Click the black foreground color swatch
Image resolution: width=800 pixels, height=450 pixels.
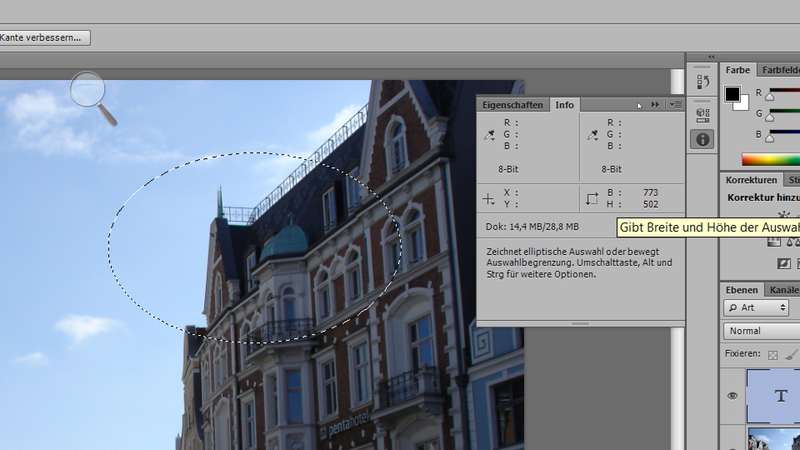pyautogui.click(x=732, y=95)
